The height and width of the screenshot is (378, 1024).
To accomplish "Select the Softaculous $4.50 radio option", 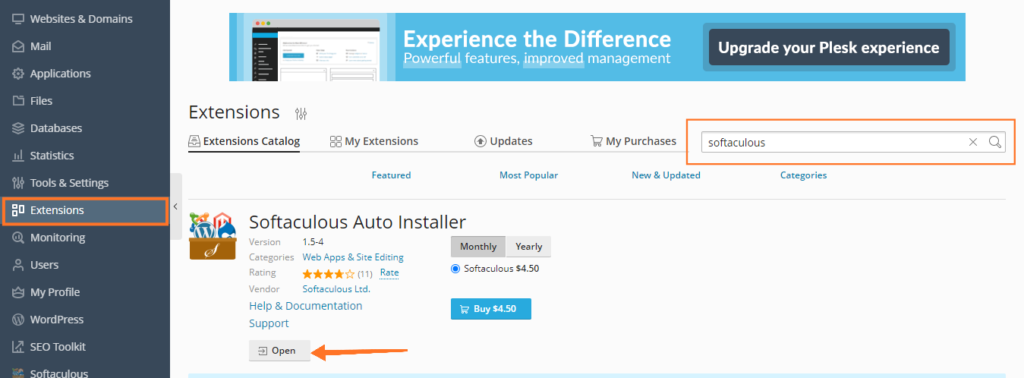I will [455, 268].
